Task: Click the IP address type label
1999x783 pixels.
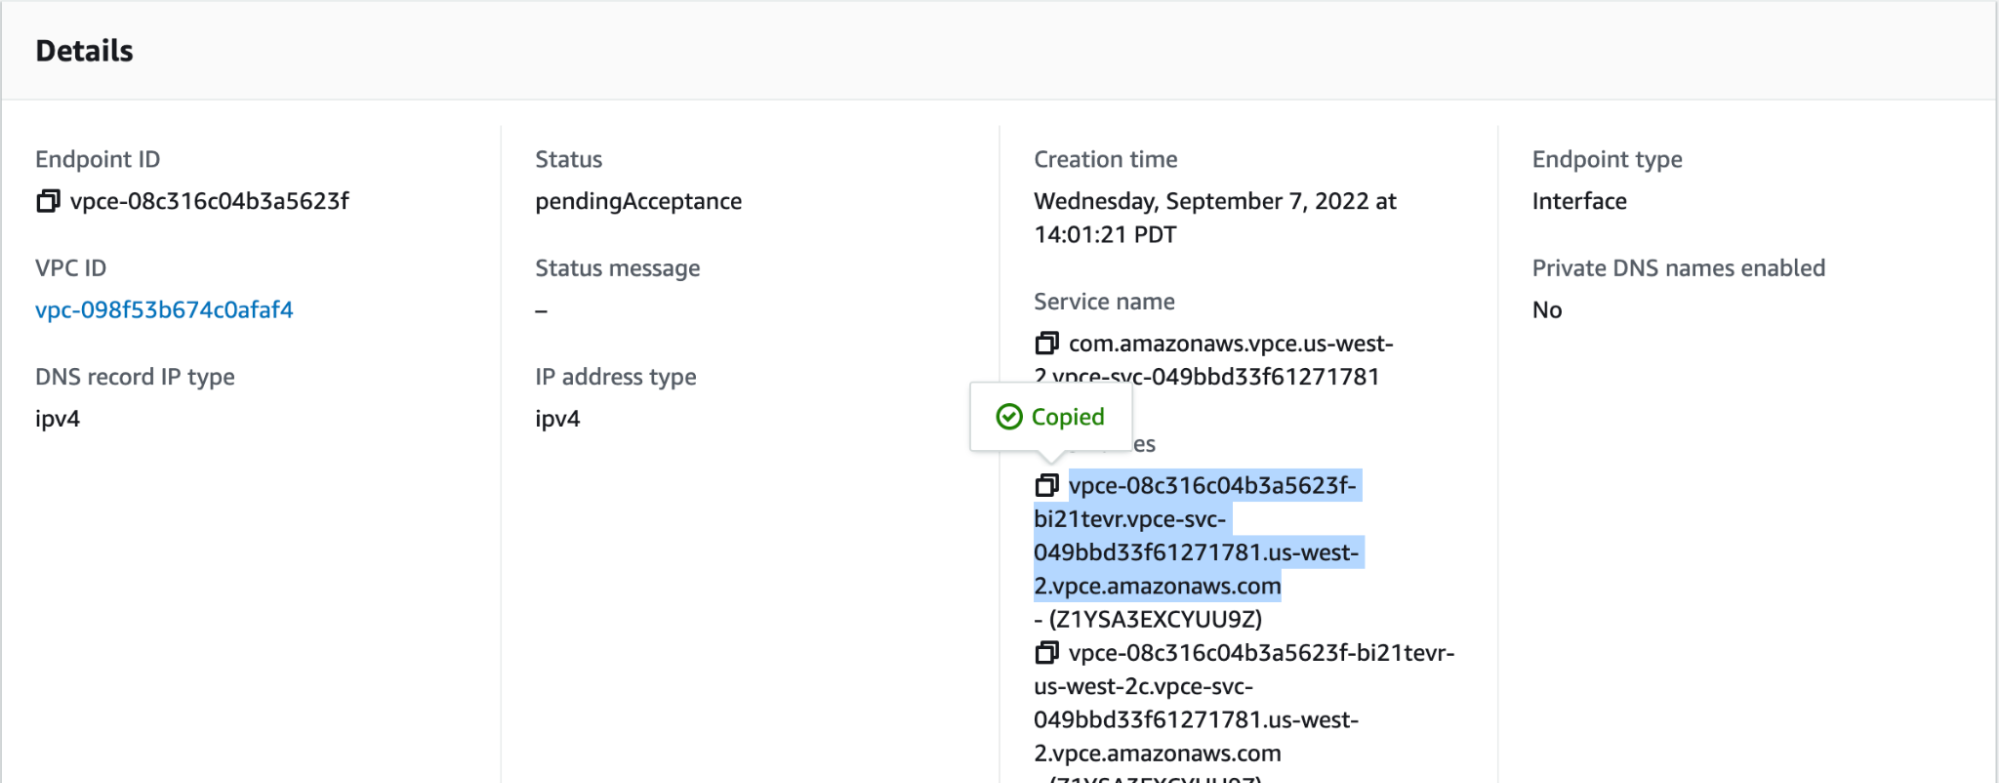Action: [x=615, y=377]
